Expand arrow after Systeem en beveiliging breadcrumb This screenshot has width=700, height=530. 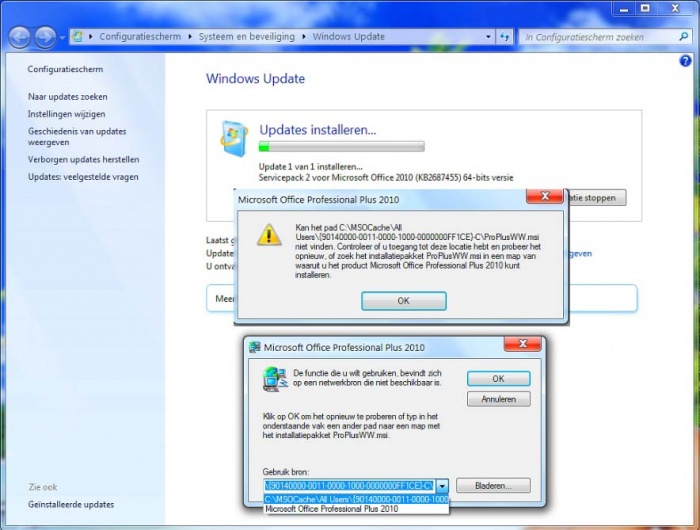[x=304, y=37]
